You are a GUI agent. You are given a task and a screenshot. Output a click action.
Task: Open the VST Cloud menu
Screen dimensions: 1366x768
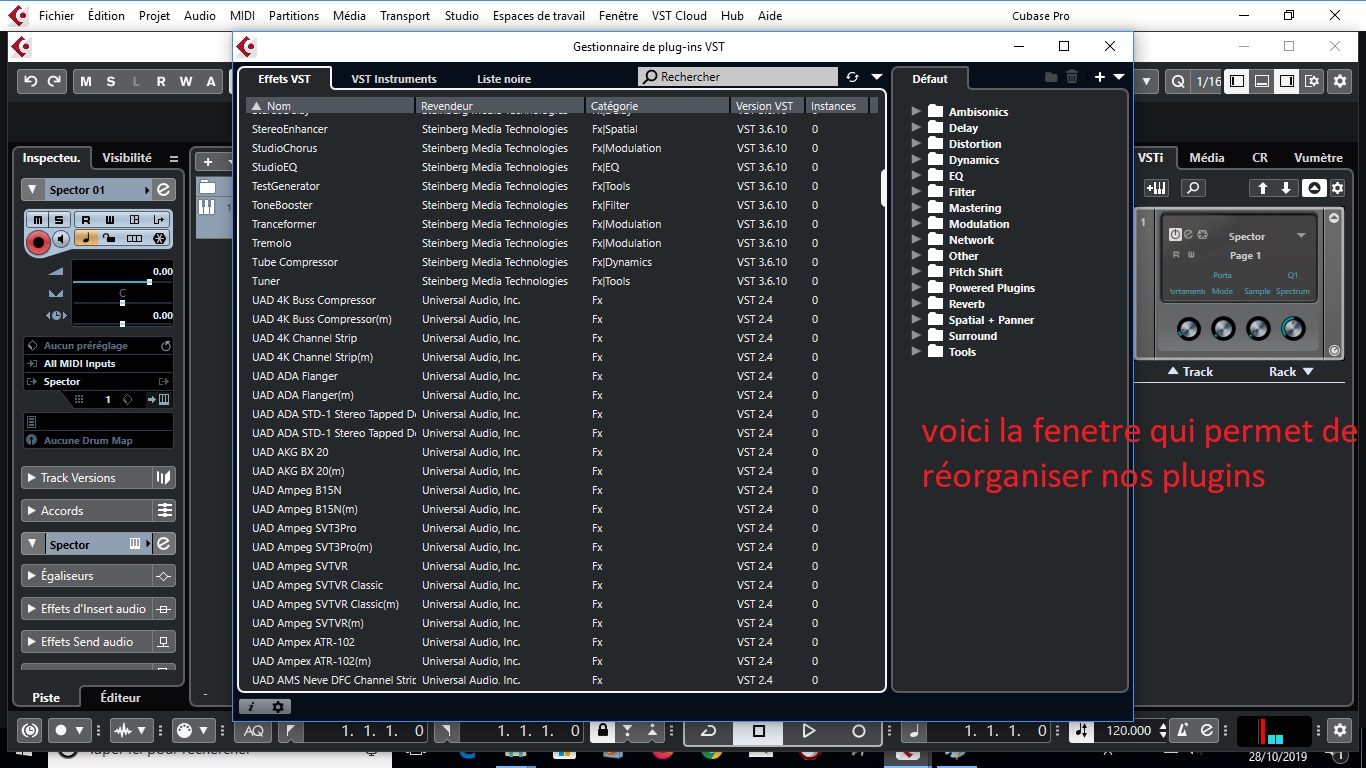tap(679, 16)
